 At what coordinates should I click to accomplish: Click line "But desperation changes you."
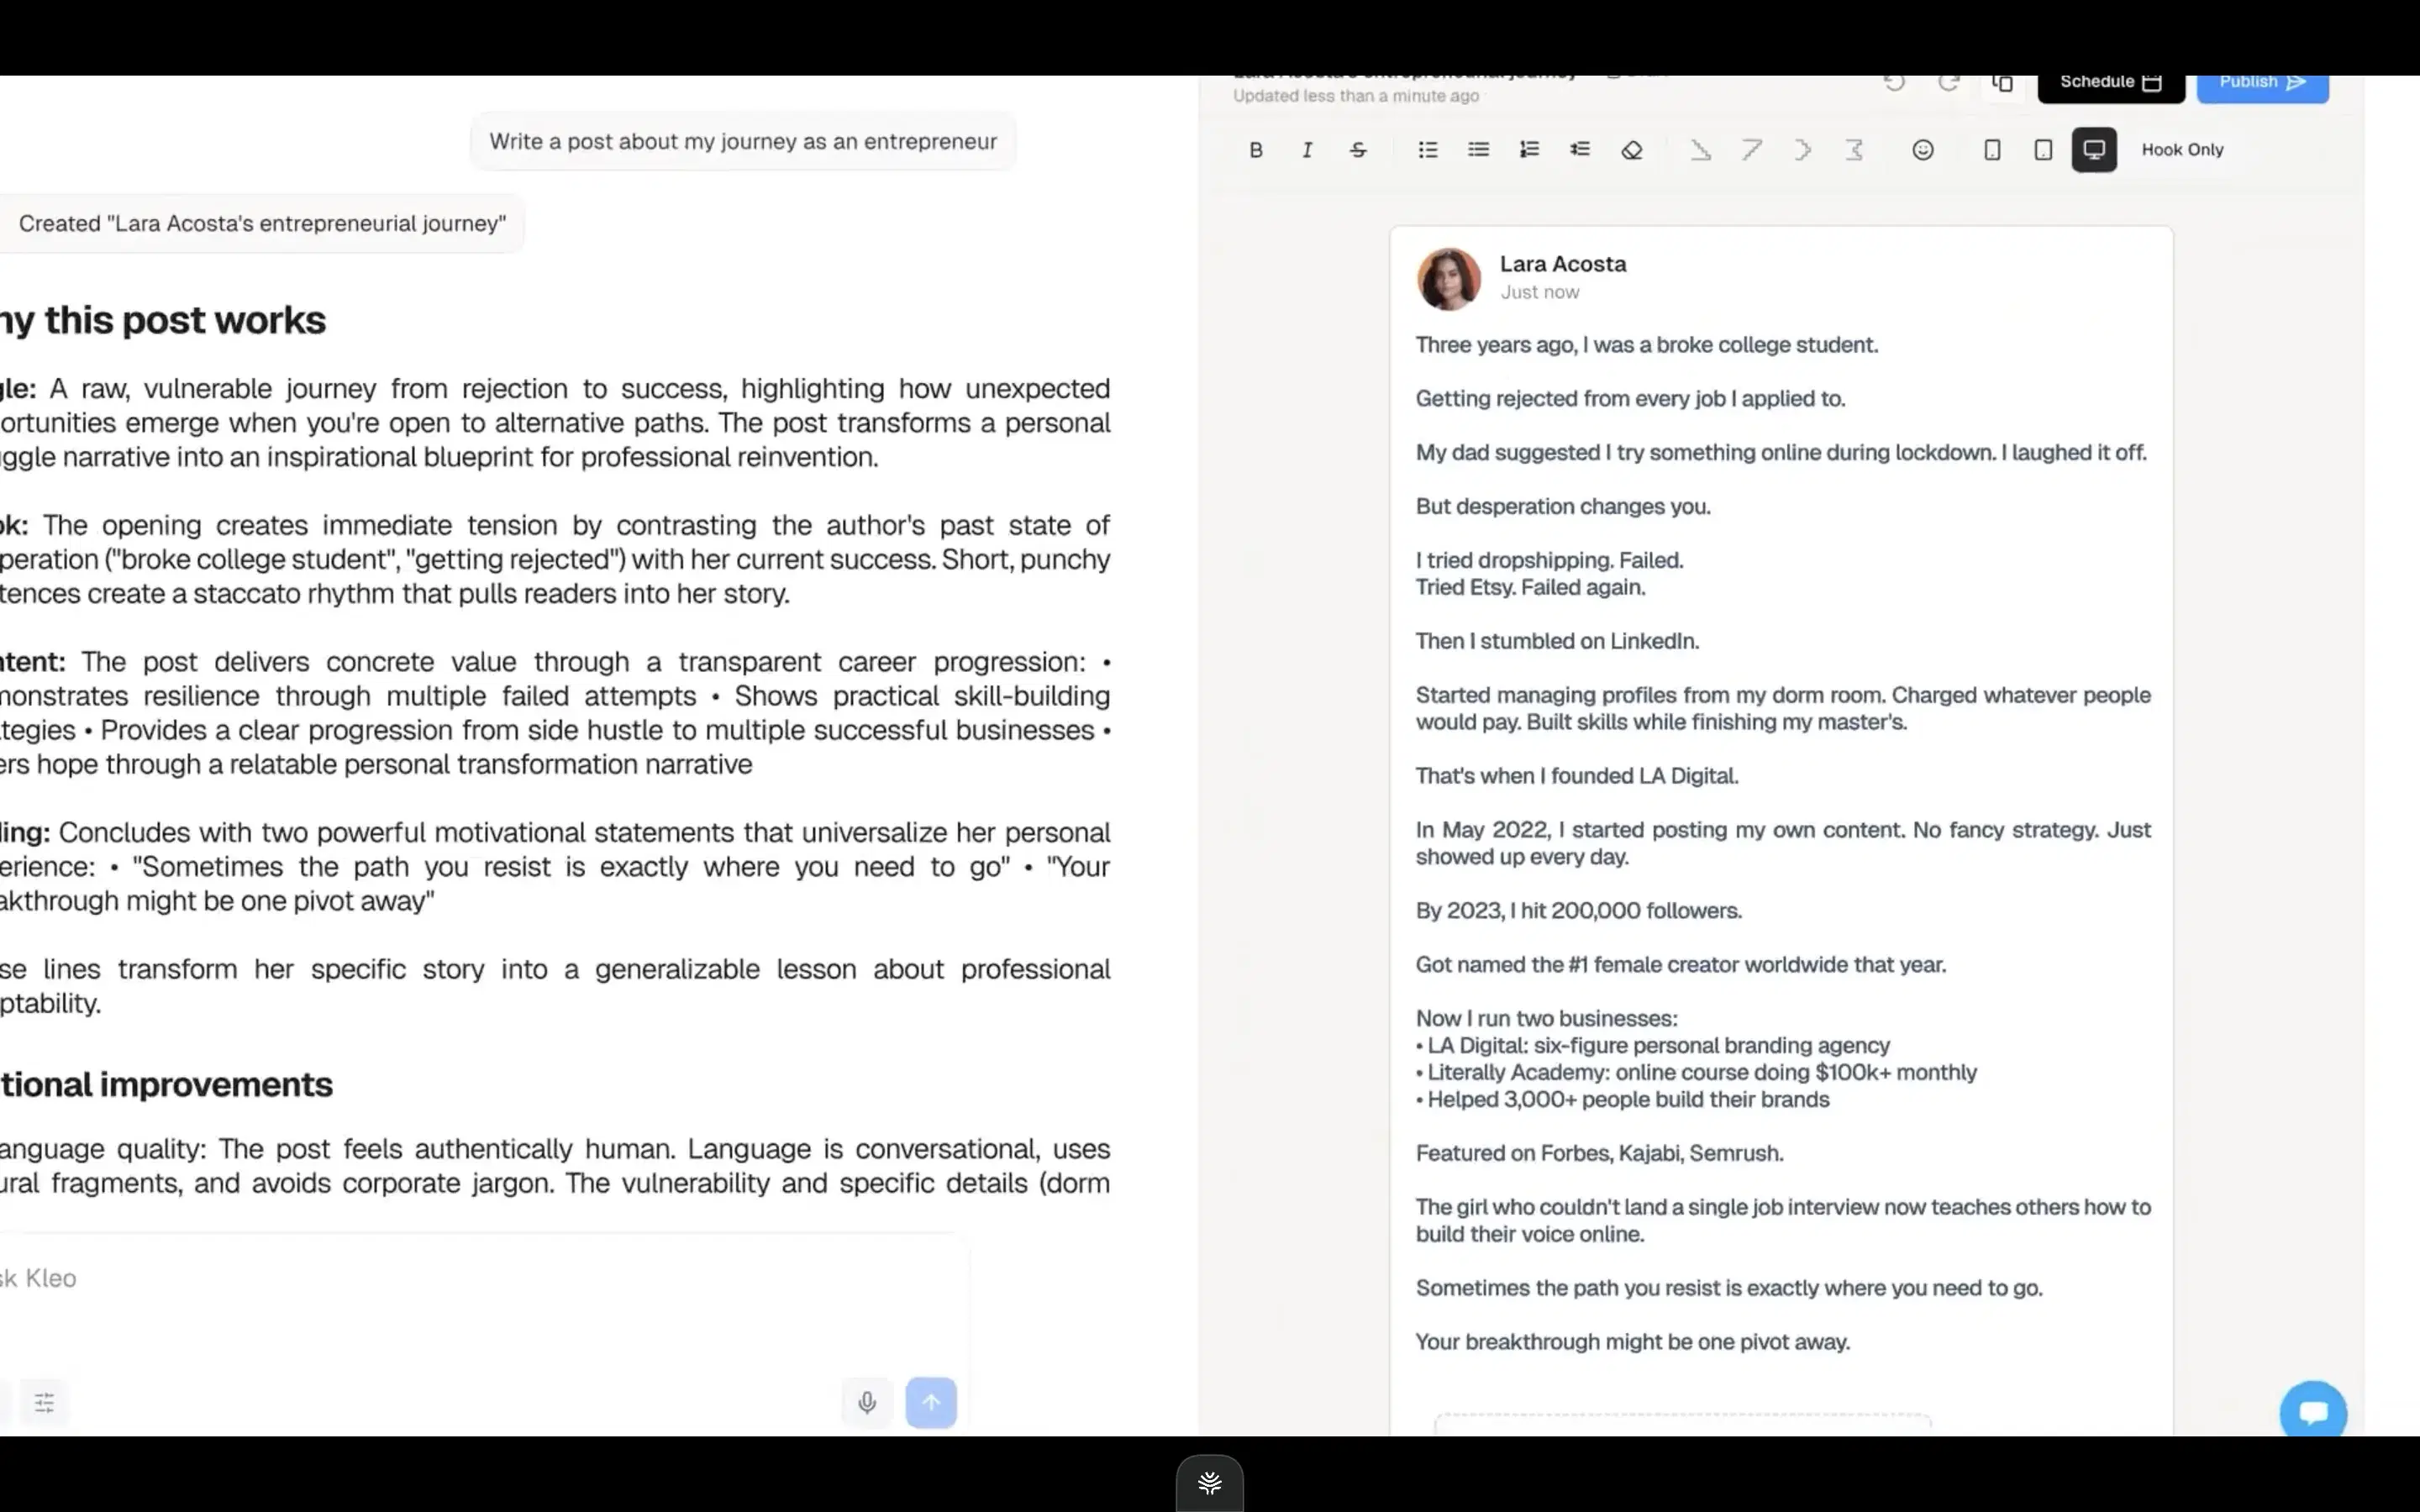[x=1563, y=507]
